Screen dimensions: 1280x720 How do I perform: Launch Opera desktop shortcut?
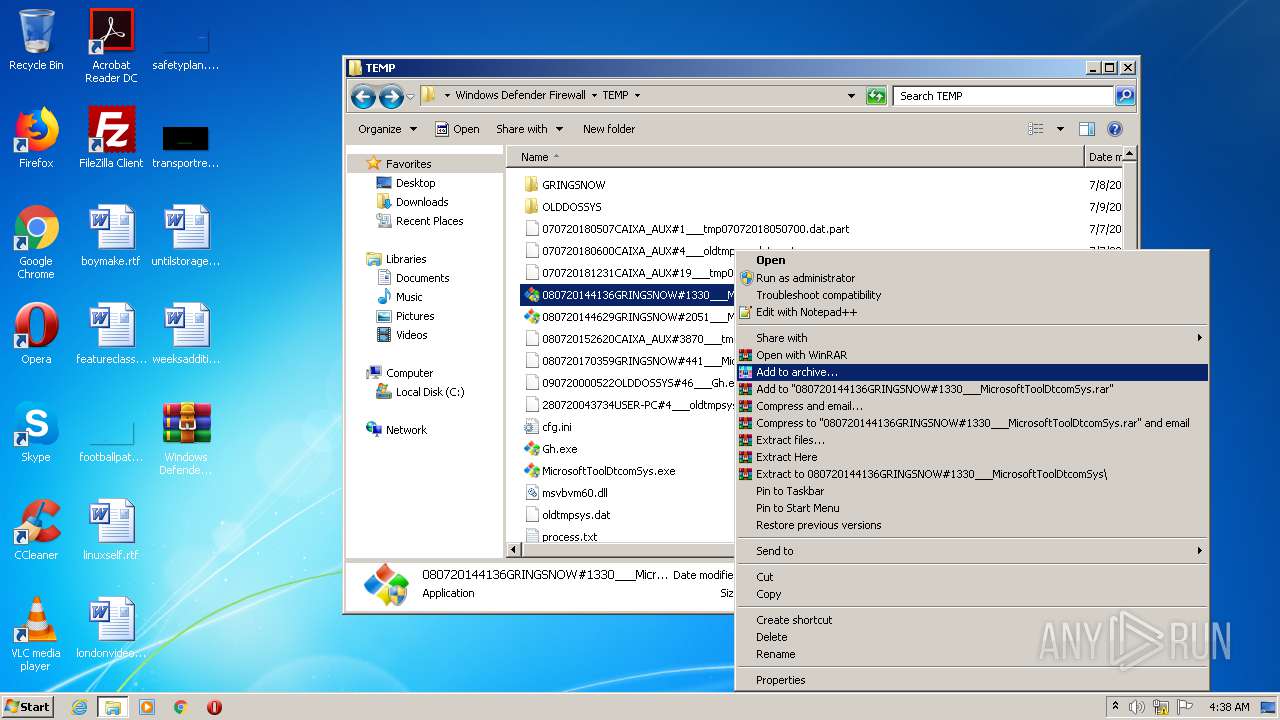pyautogui.click(x=36, y=334)
